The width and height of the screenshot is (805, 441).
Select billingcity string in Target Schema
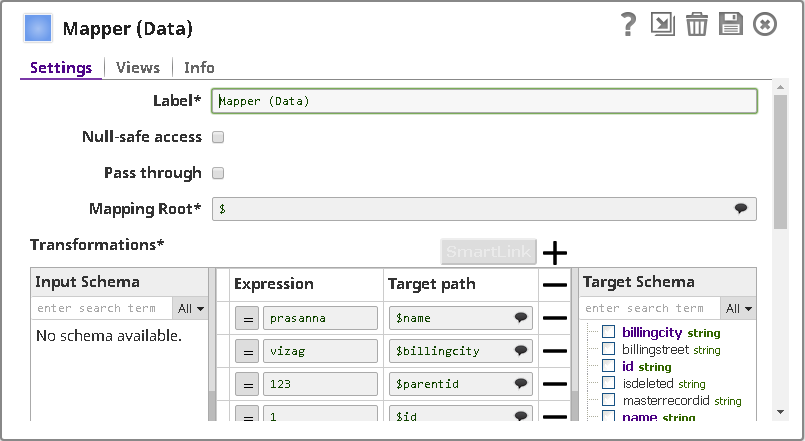point(671,333)
